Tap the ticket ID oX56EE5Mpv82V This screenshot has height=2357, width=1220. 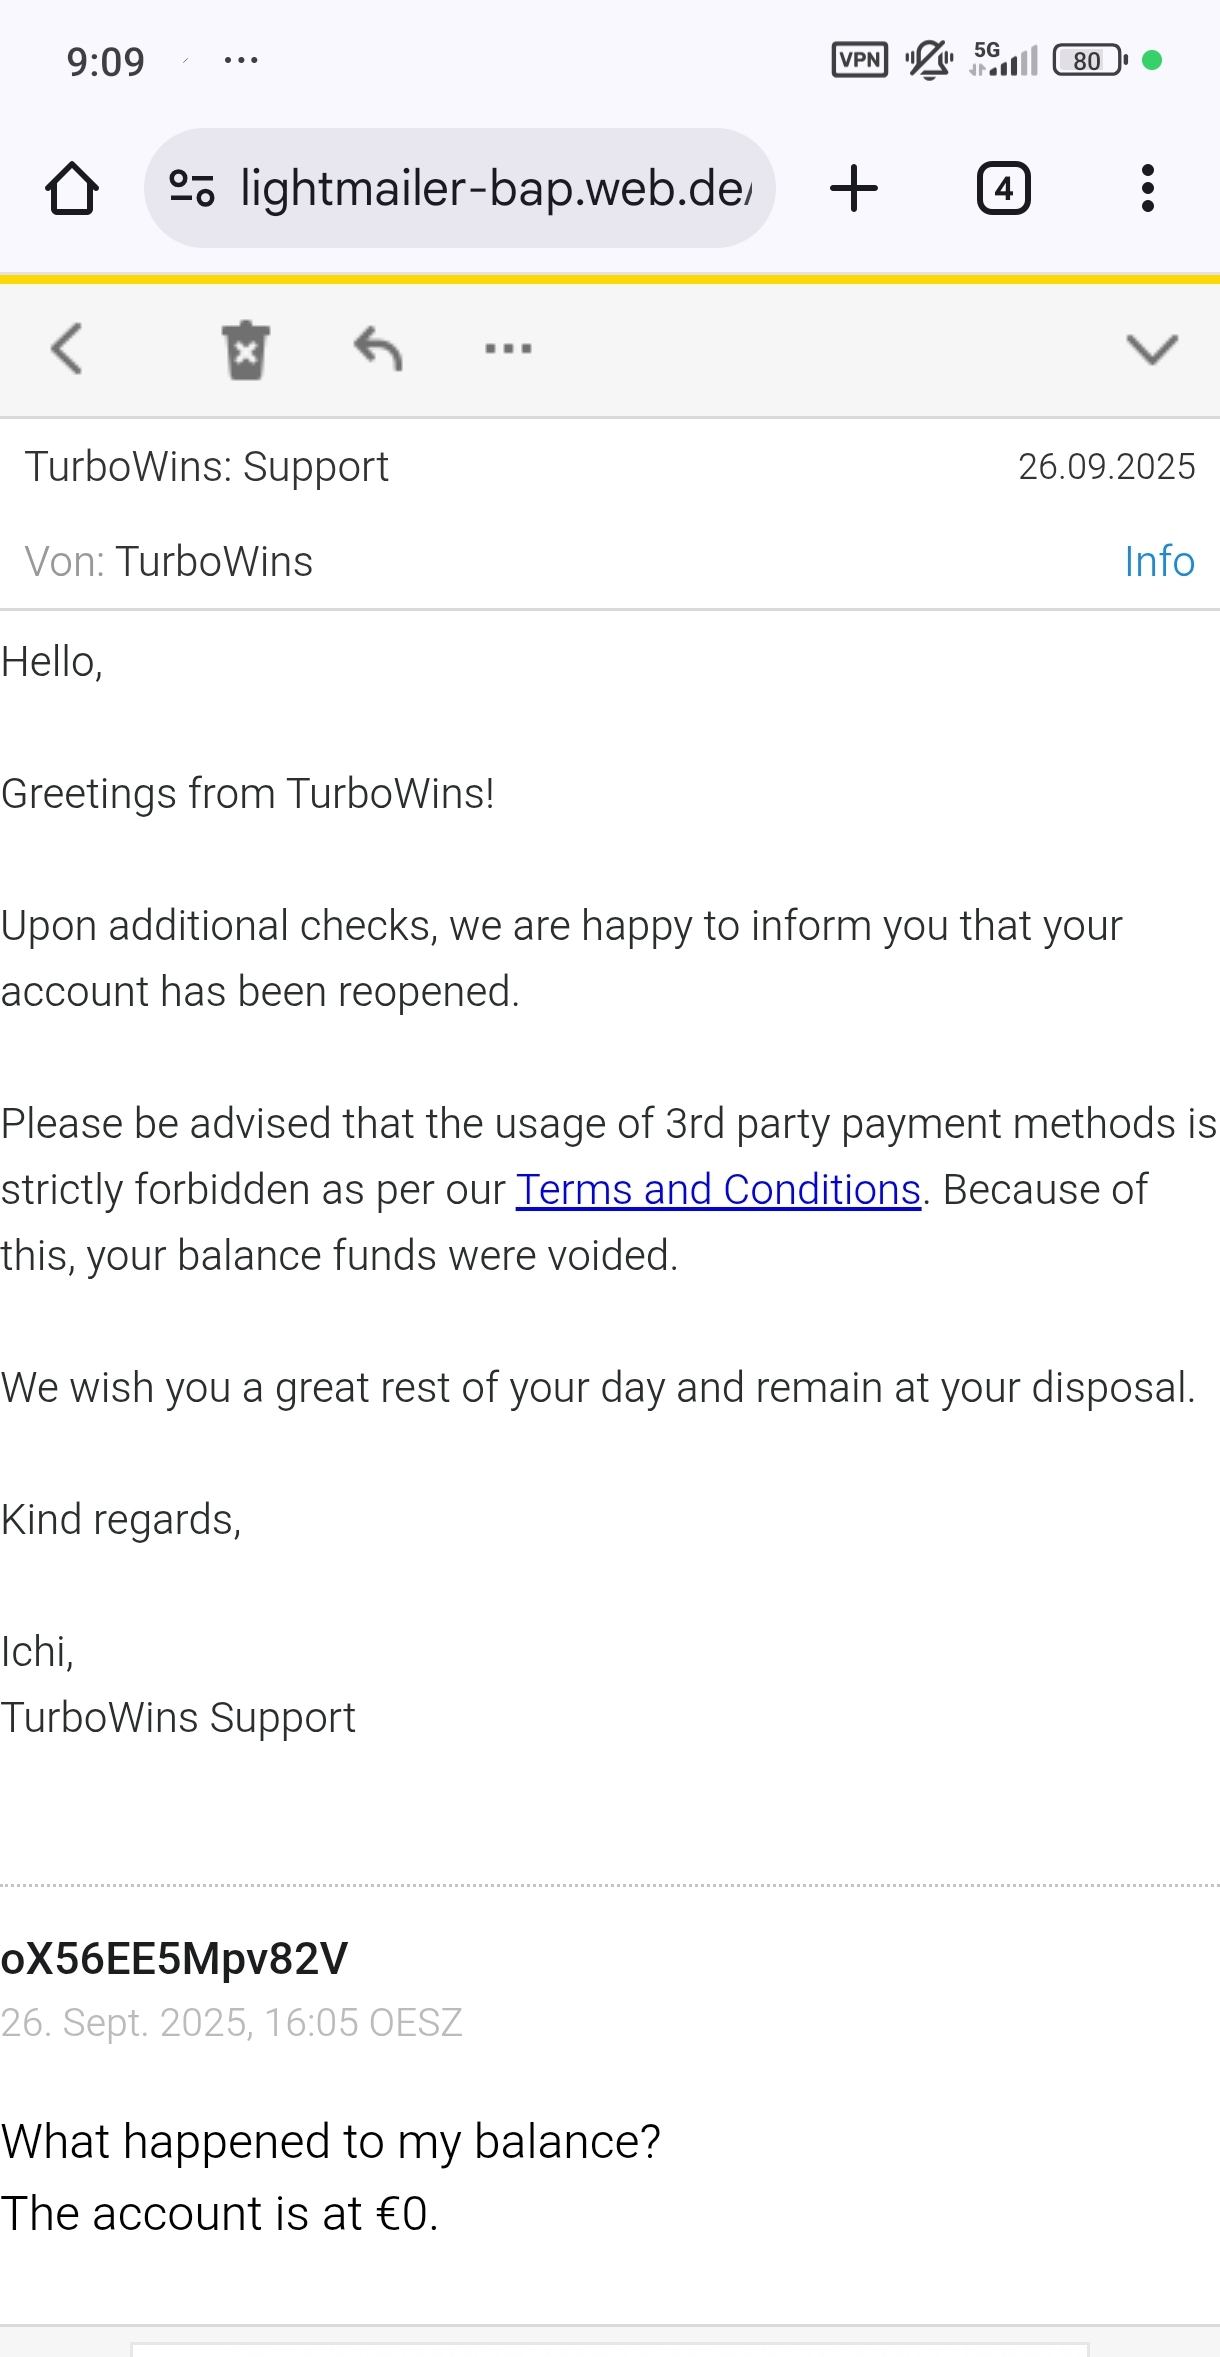[x=174, y=1959]
